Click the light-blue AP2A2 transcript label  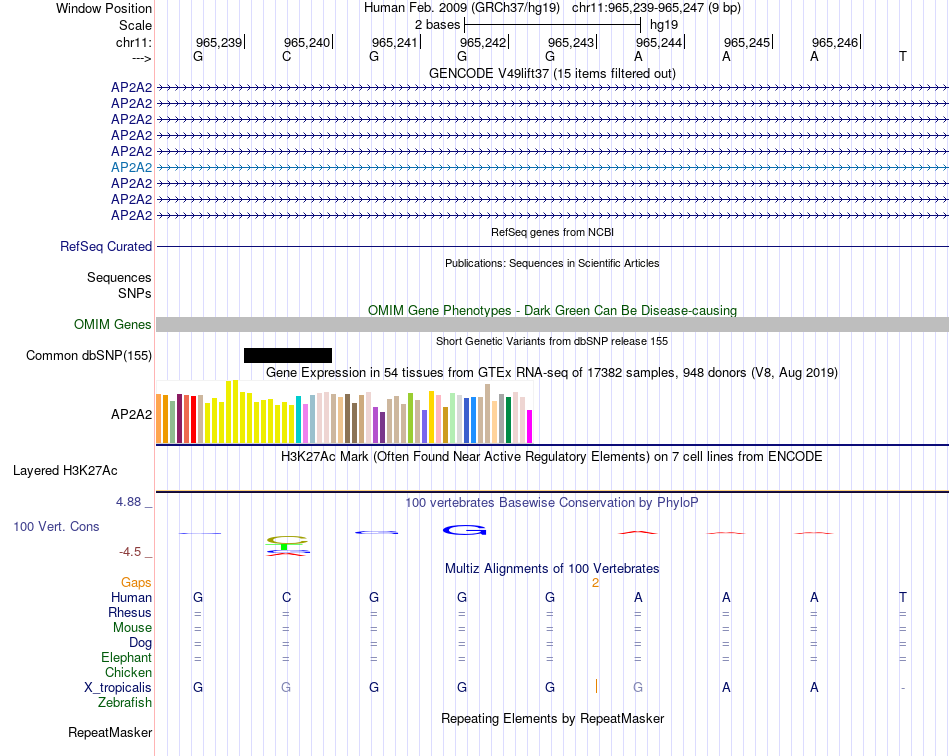[131, 167]
